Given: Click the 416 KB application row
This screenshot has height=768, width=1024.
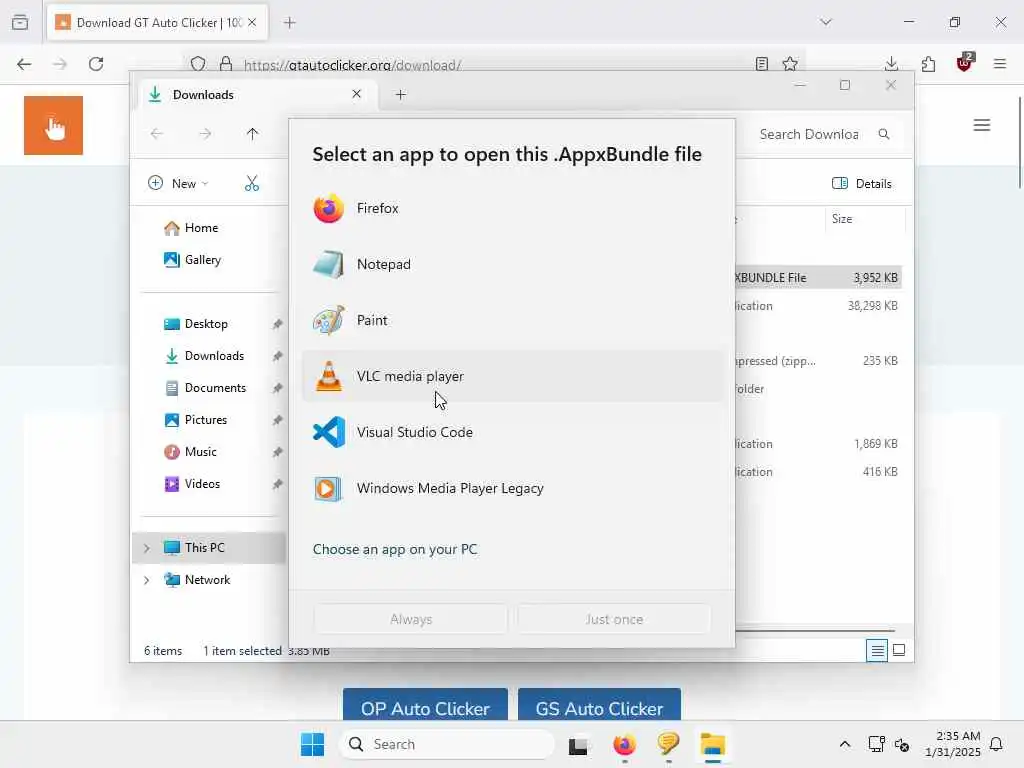Looking at the screenshot, I should pos(818,472).
